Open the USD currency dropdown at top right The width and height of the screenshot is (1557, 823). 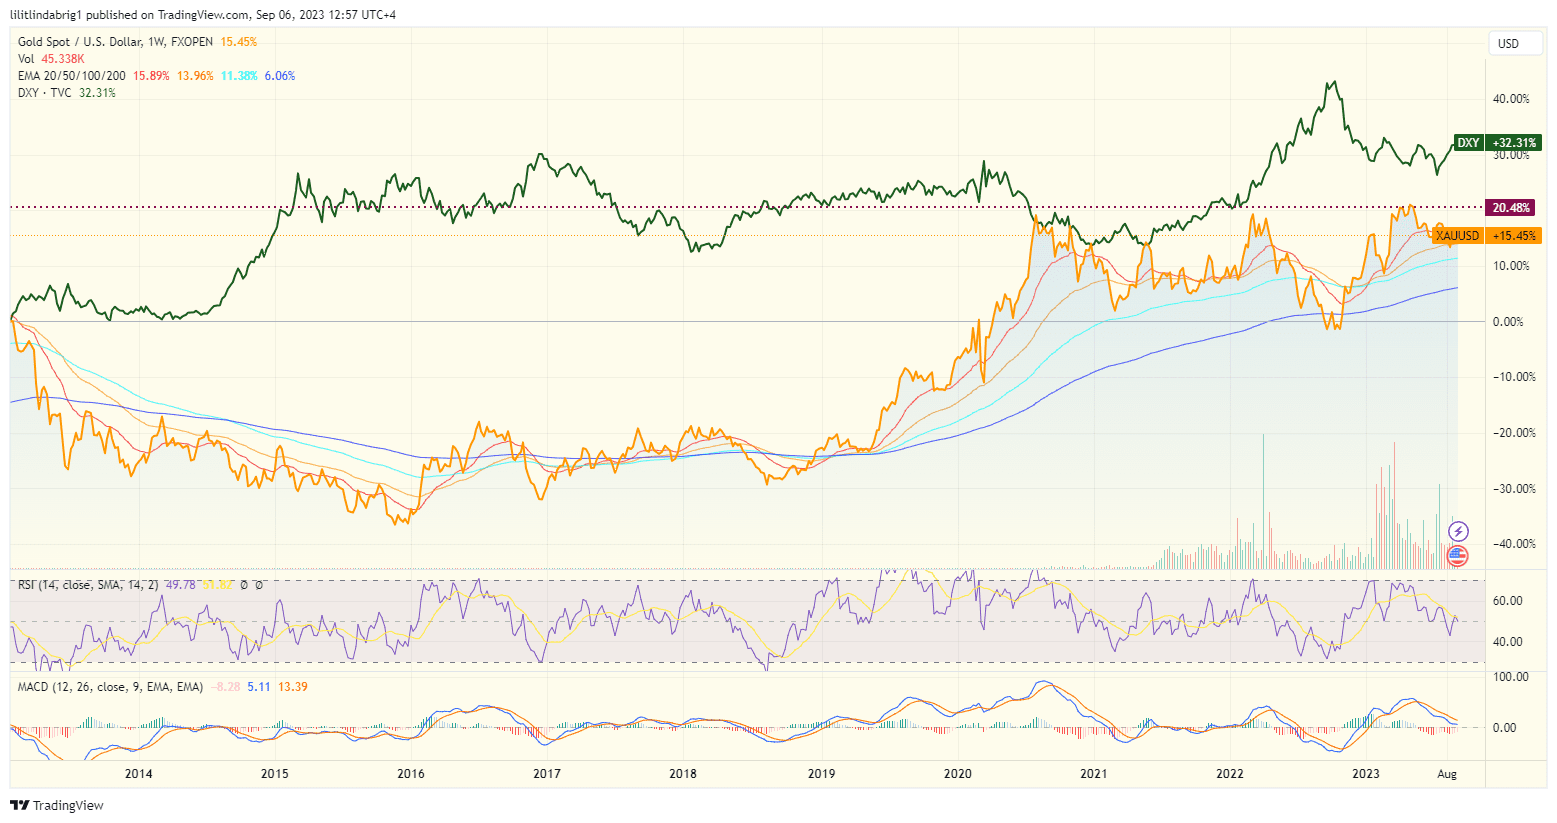coord(1514,43)
